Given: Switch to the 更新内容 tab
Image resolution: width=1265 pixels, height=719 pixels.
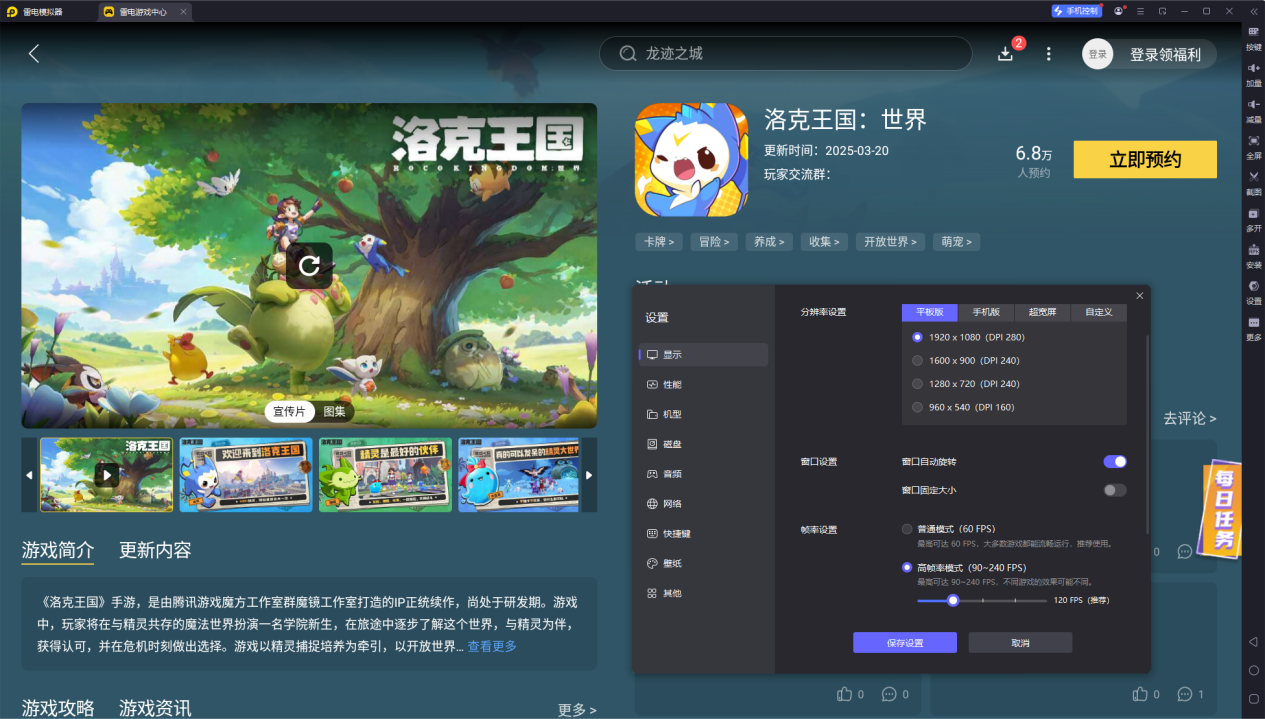Looking at the screenshot, I should [x=156, y=550].
